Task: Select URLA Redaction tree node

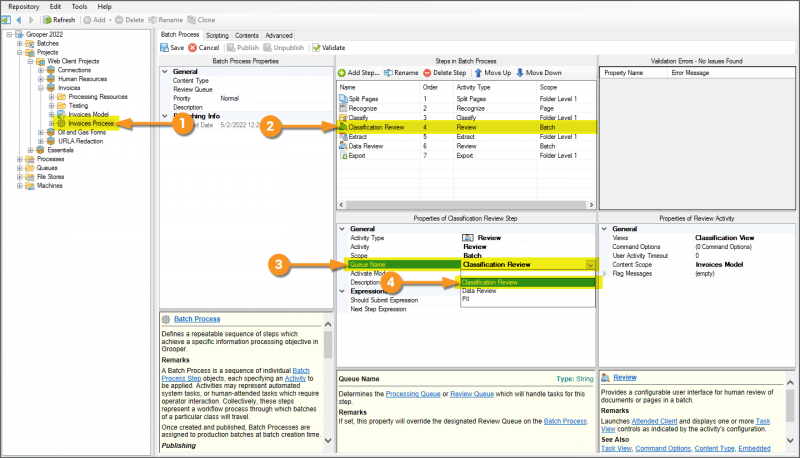Action: pos(81,141)
